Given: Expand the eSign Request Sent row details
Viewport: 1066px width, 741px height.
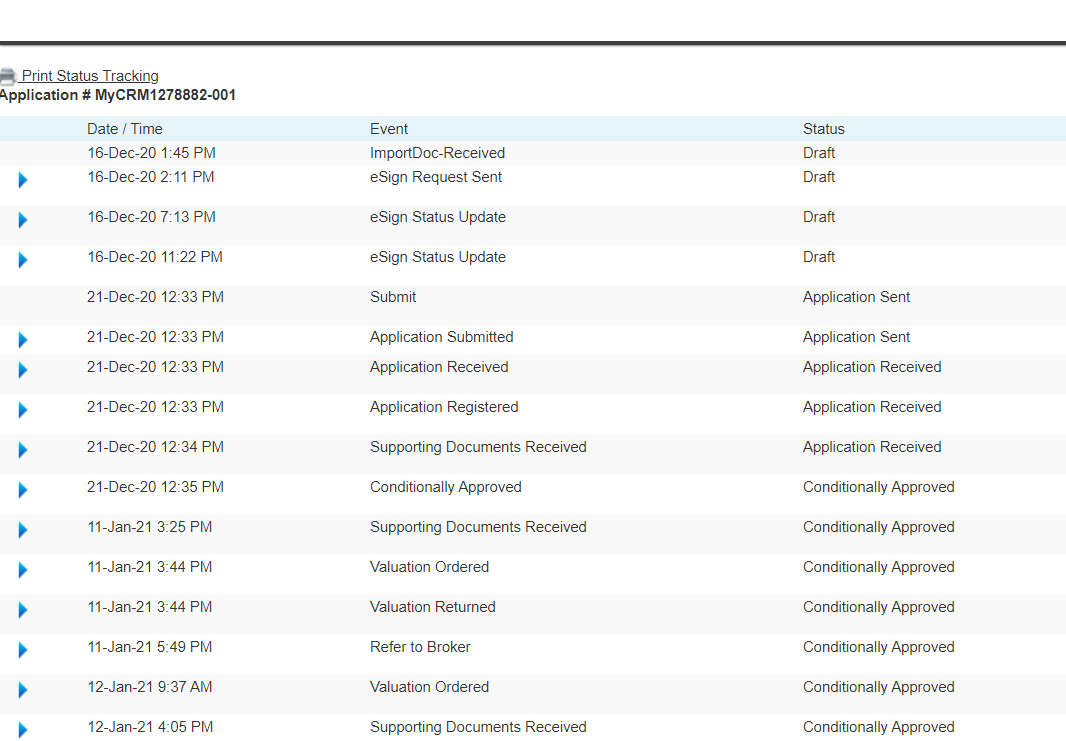Looking at the screenshot, I should pos(21,180).
